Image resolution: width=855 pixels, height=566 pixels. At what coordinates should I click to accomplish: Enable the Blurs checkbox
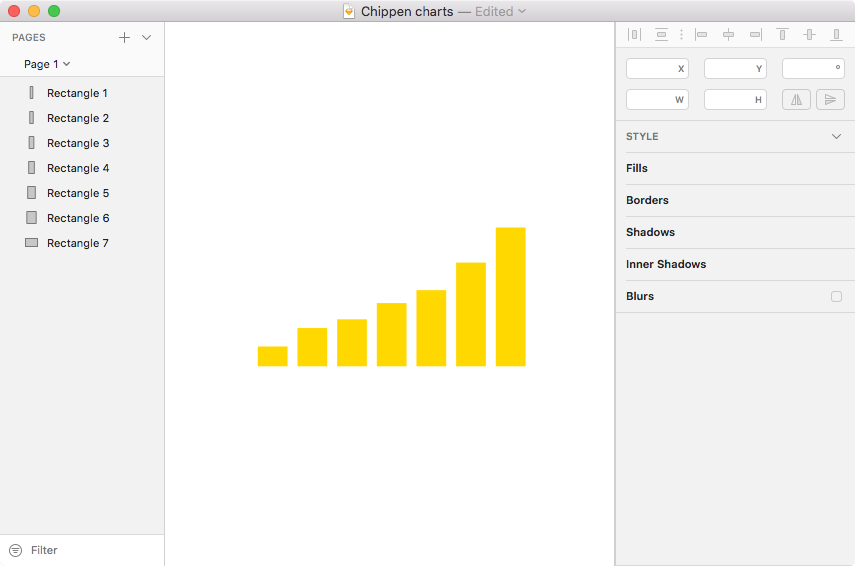(x=836, y=297)
